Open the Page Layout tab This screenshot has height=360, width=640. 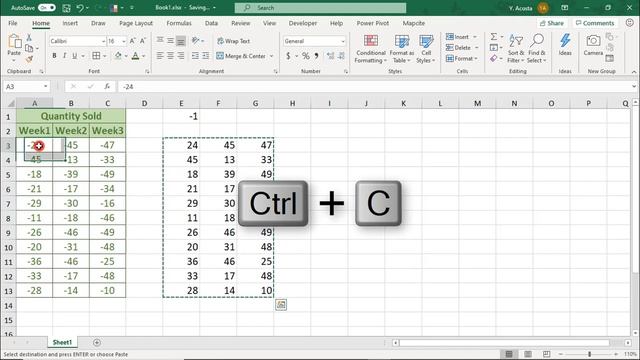pos(136,23)
